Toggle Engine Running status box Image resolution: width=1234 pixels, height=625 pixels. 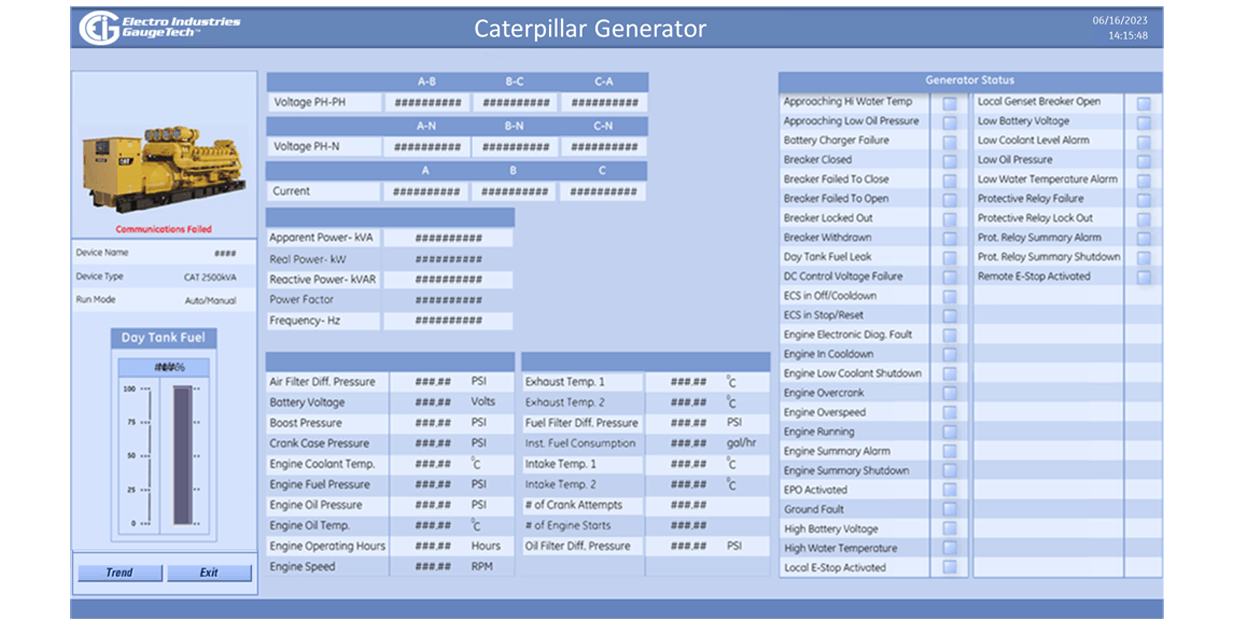click(x=949, y=432)
